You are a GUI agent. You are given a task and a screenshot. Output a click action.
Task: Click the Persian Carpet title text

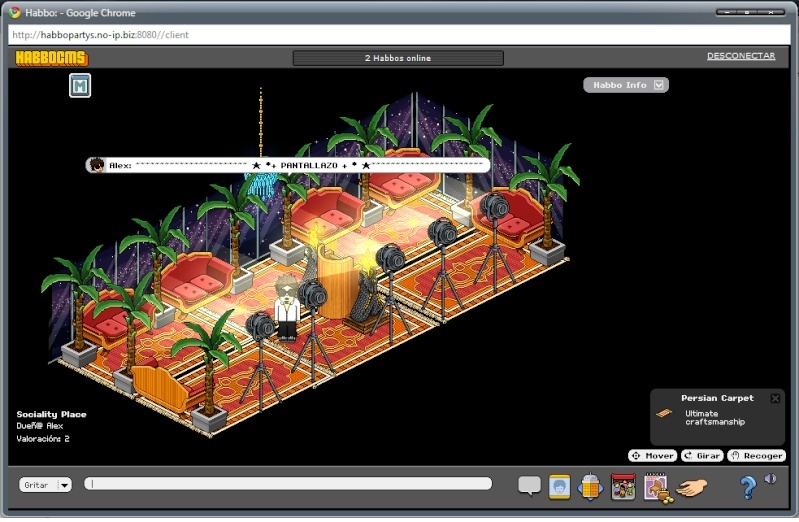717,398
